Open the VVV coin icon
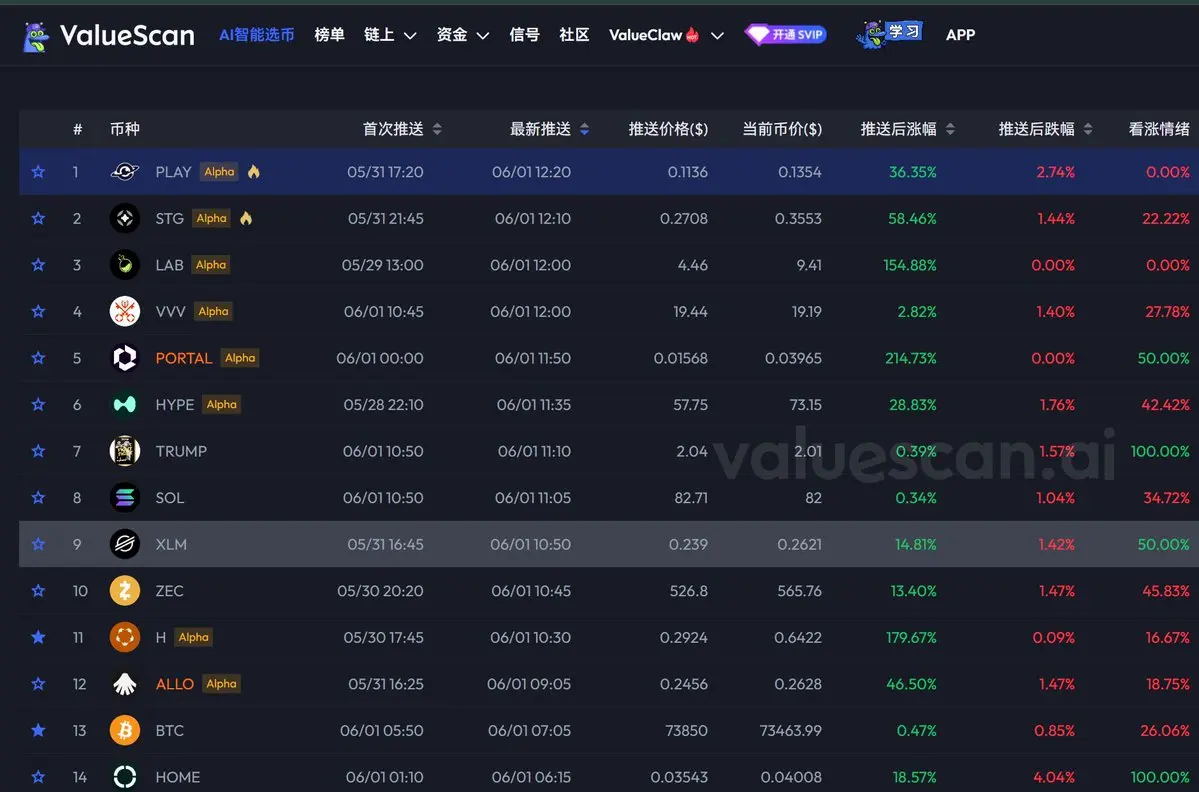The width and height of the screenshot is (1199, 792). pos(125,312)
